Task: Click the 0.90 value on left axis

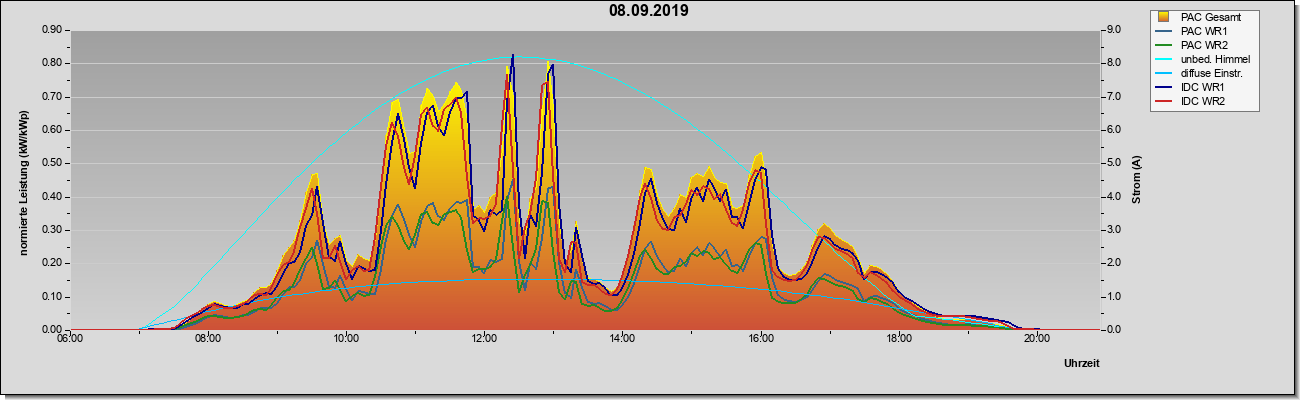Action: (51, 30)
